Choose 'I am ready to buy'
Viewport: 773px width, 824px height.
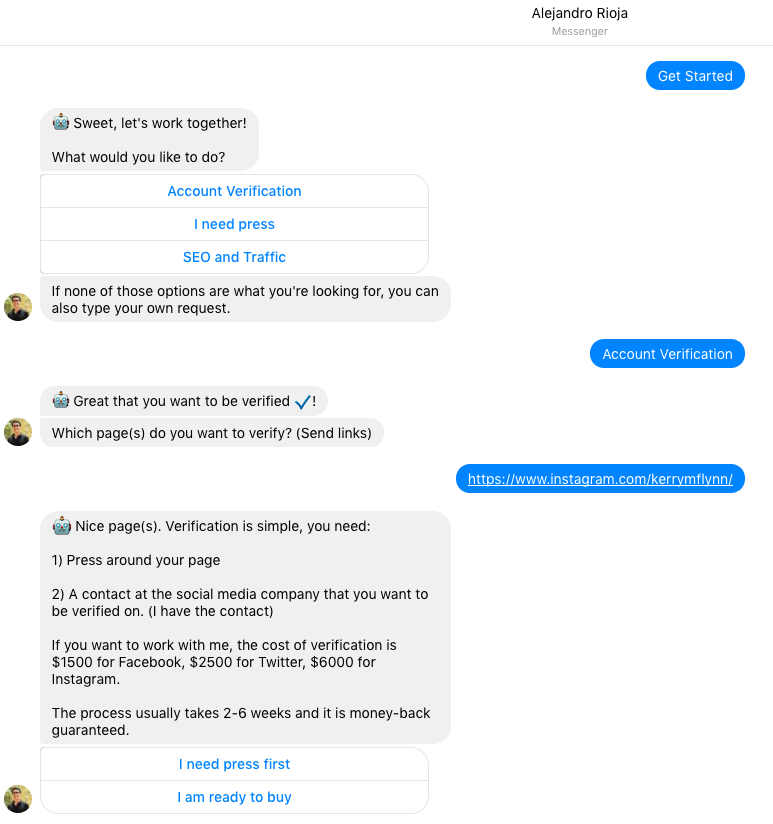[234, 797]
